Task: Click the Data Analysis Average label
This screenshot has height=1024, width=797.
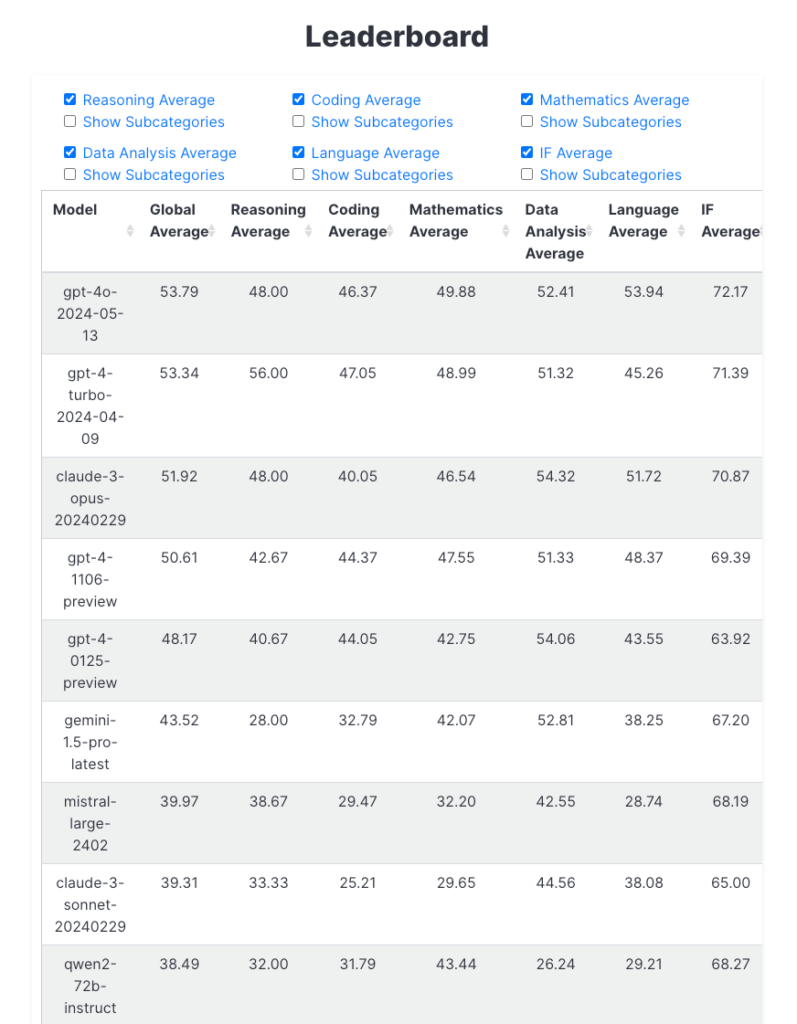Action: (159, 153)
